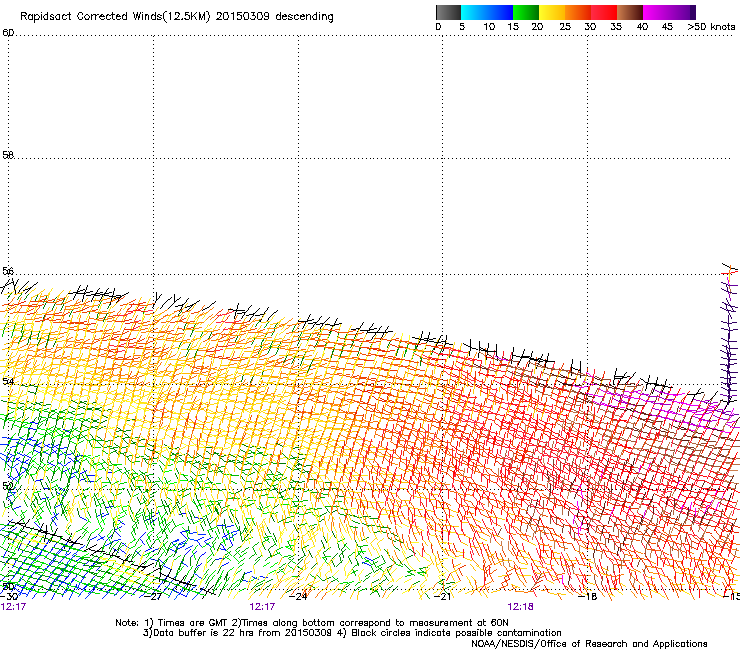
Task: Click the orange 25-30 knots color swatch
Action: point(578,12)
